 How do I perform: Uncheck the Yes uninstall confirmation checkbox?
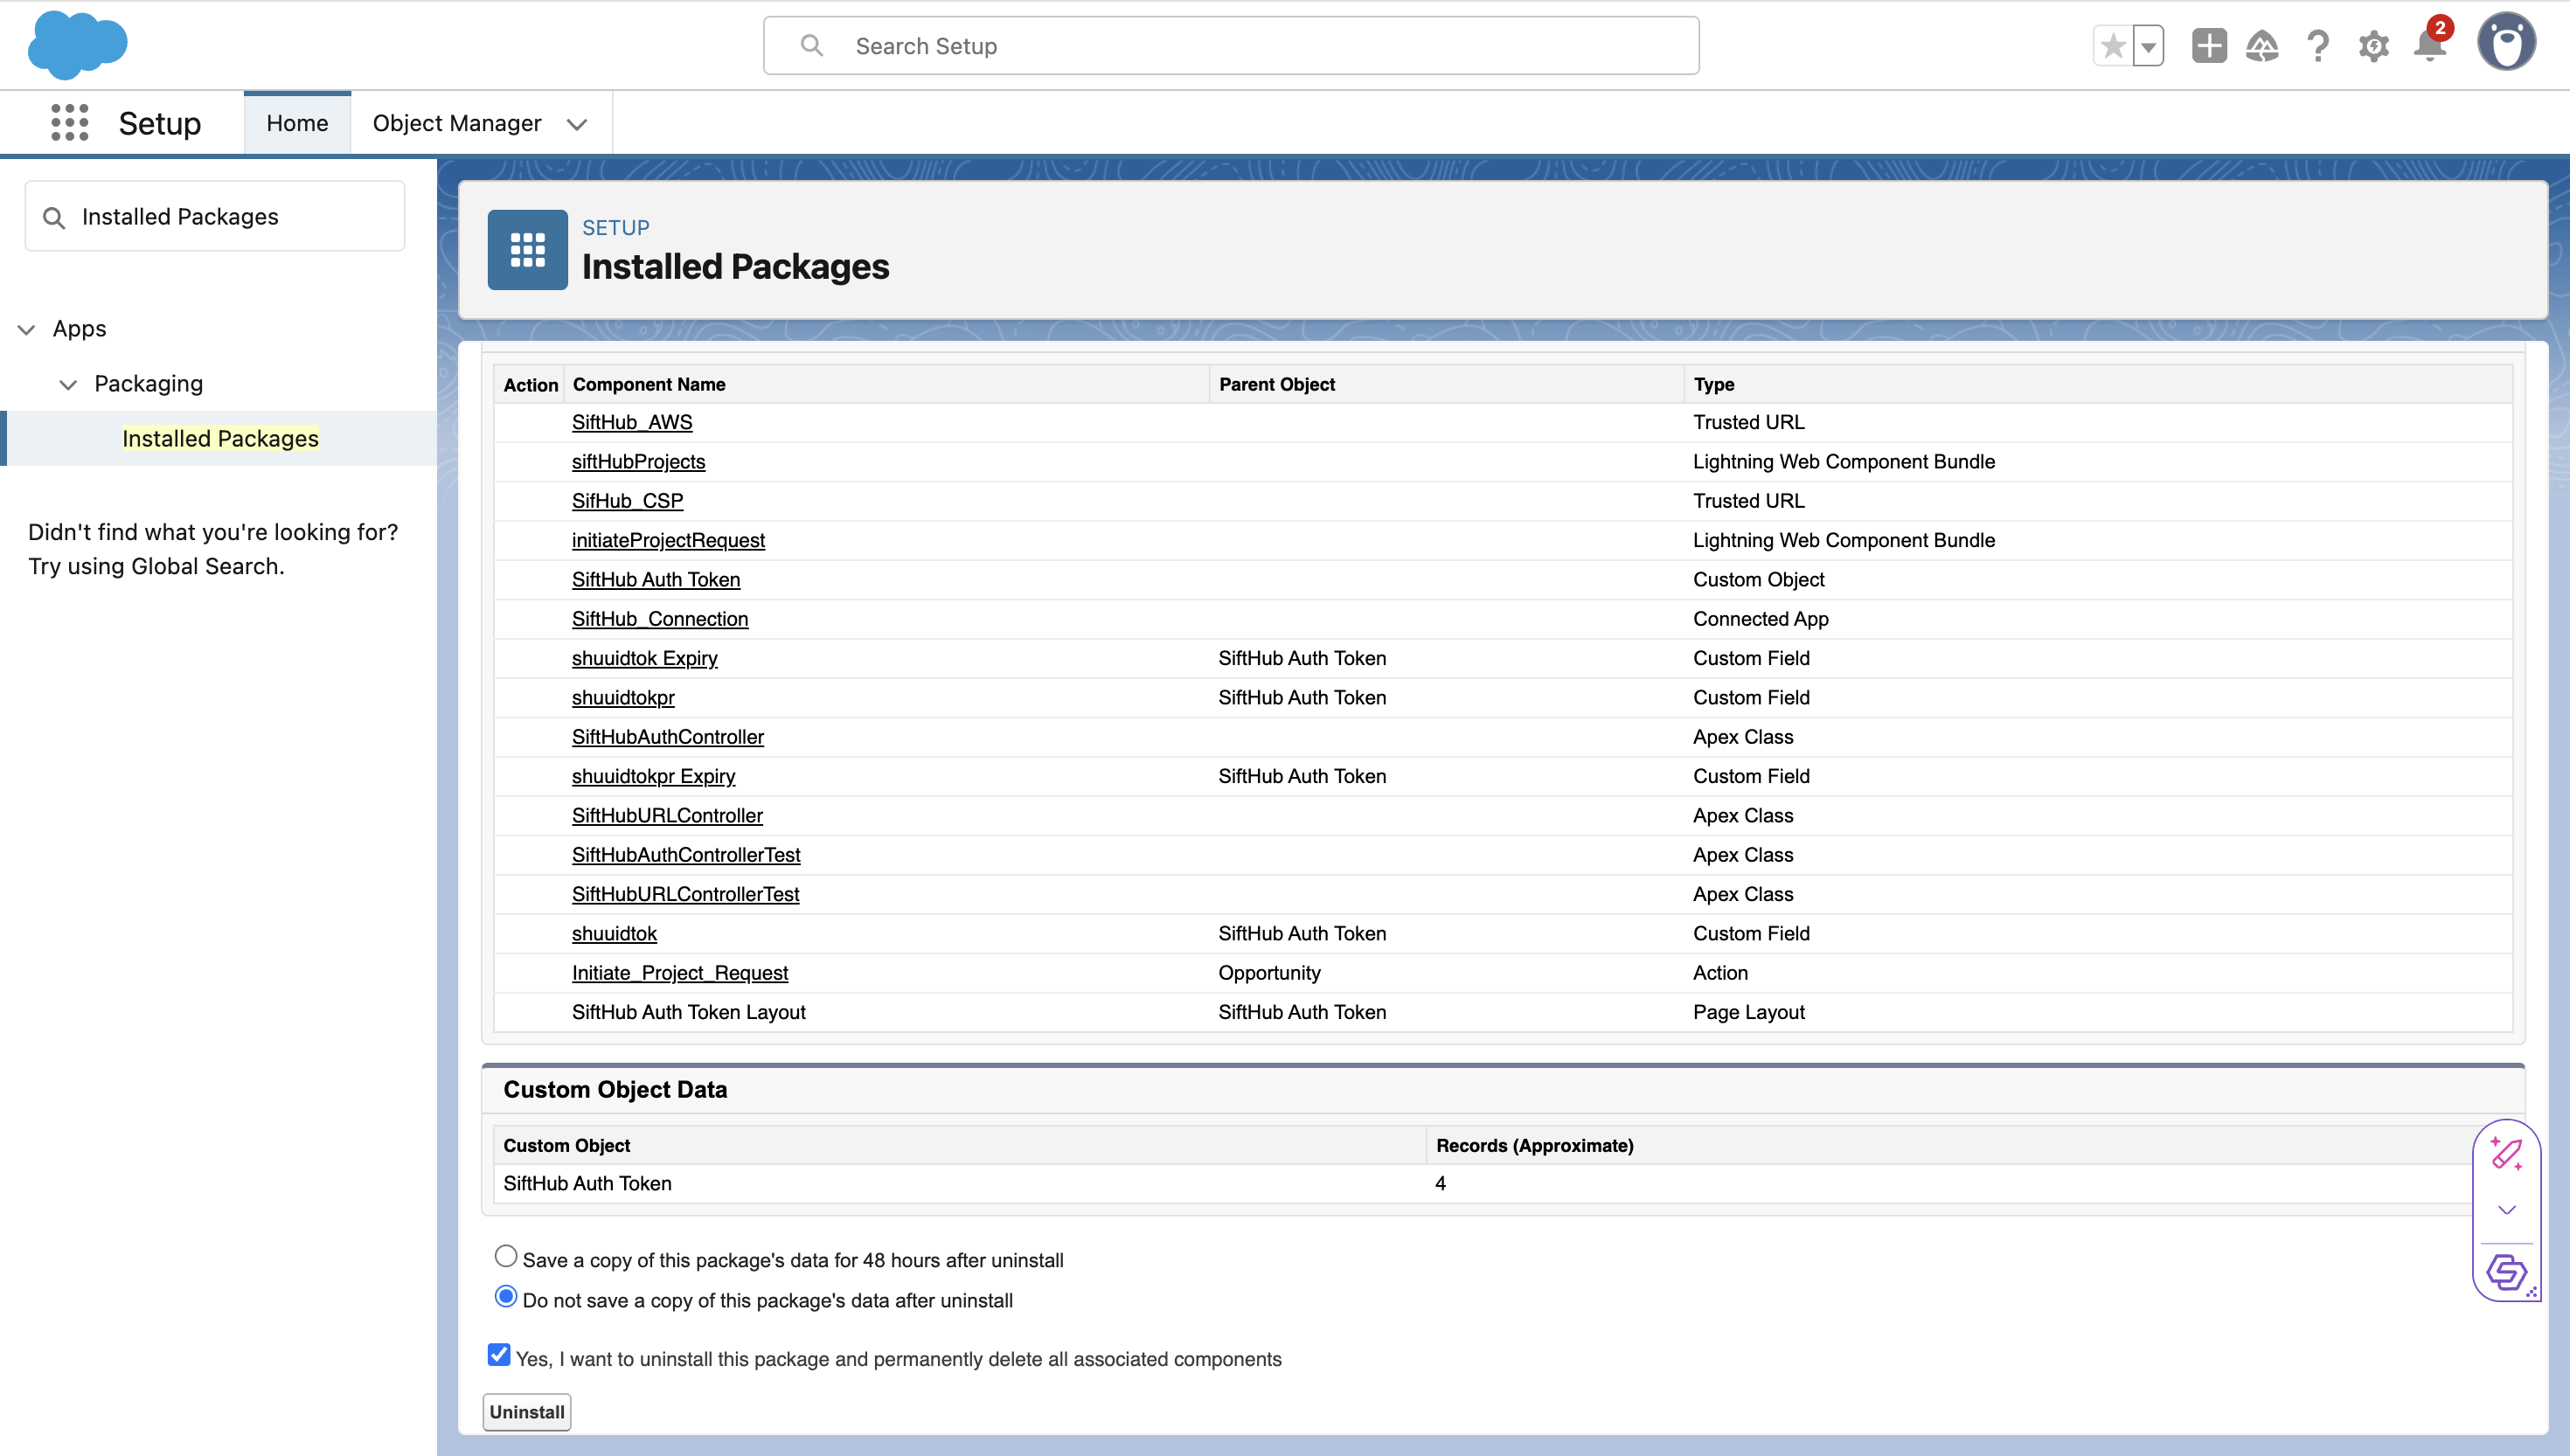499,1355
